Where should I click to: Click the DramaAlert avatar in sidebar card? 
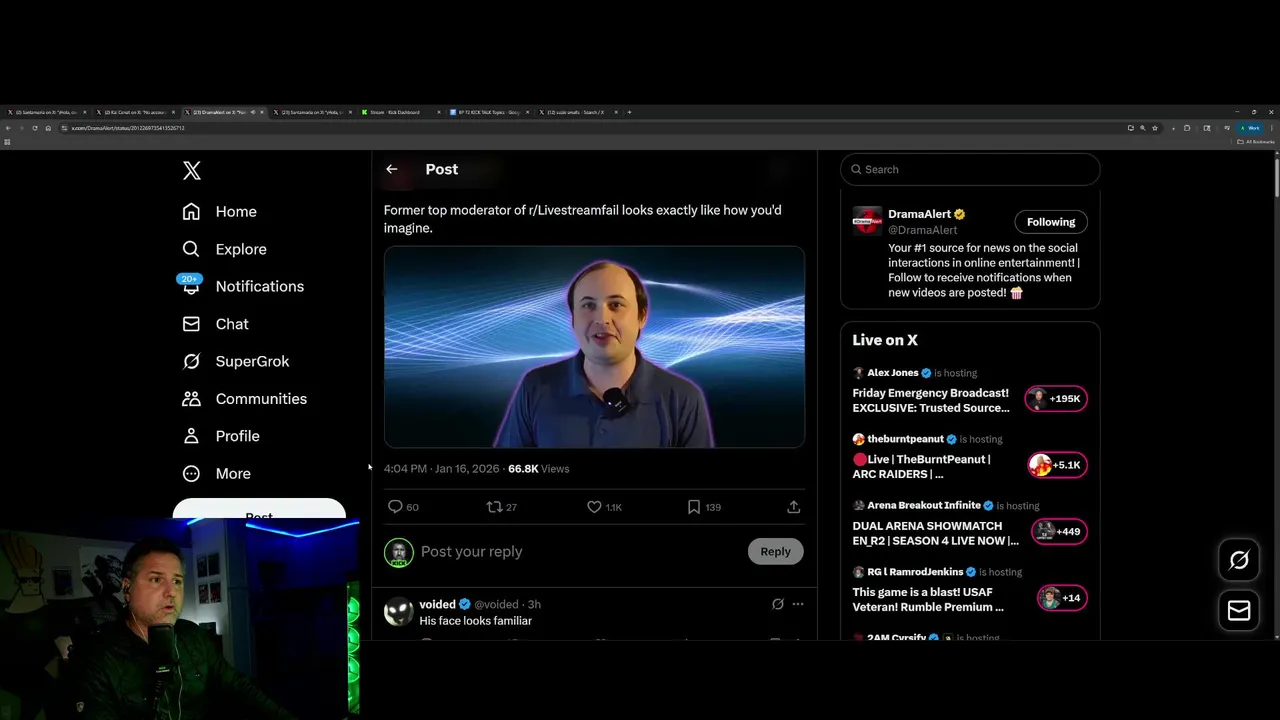point(867,221)
